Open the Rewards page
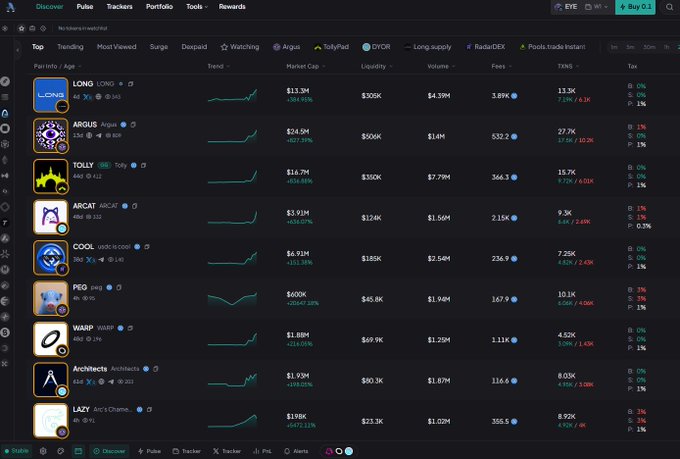This screenshot has width=680, height=459. pyautogui.click(x=232, y=7)
